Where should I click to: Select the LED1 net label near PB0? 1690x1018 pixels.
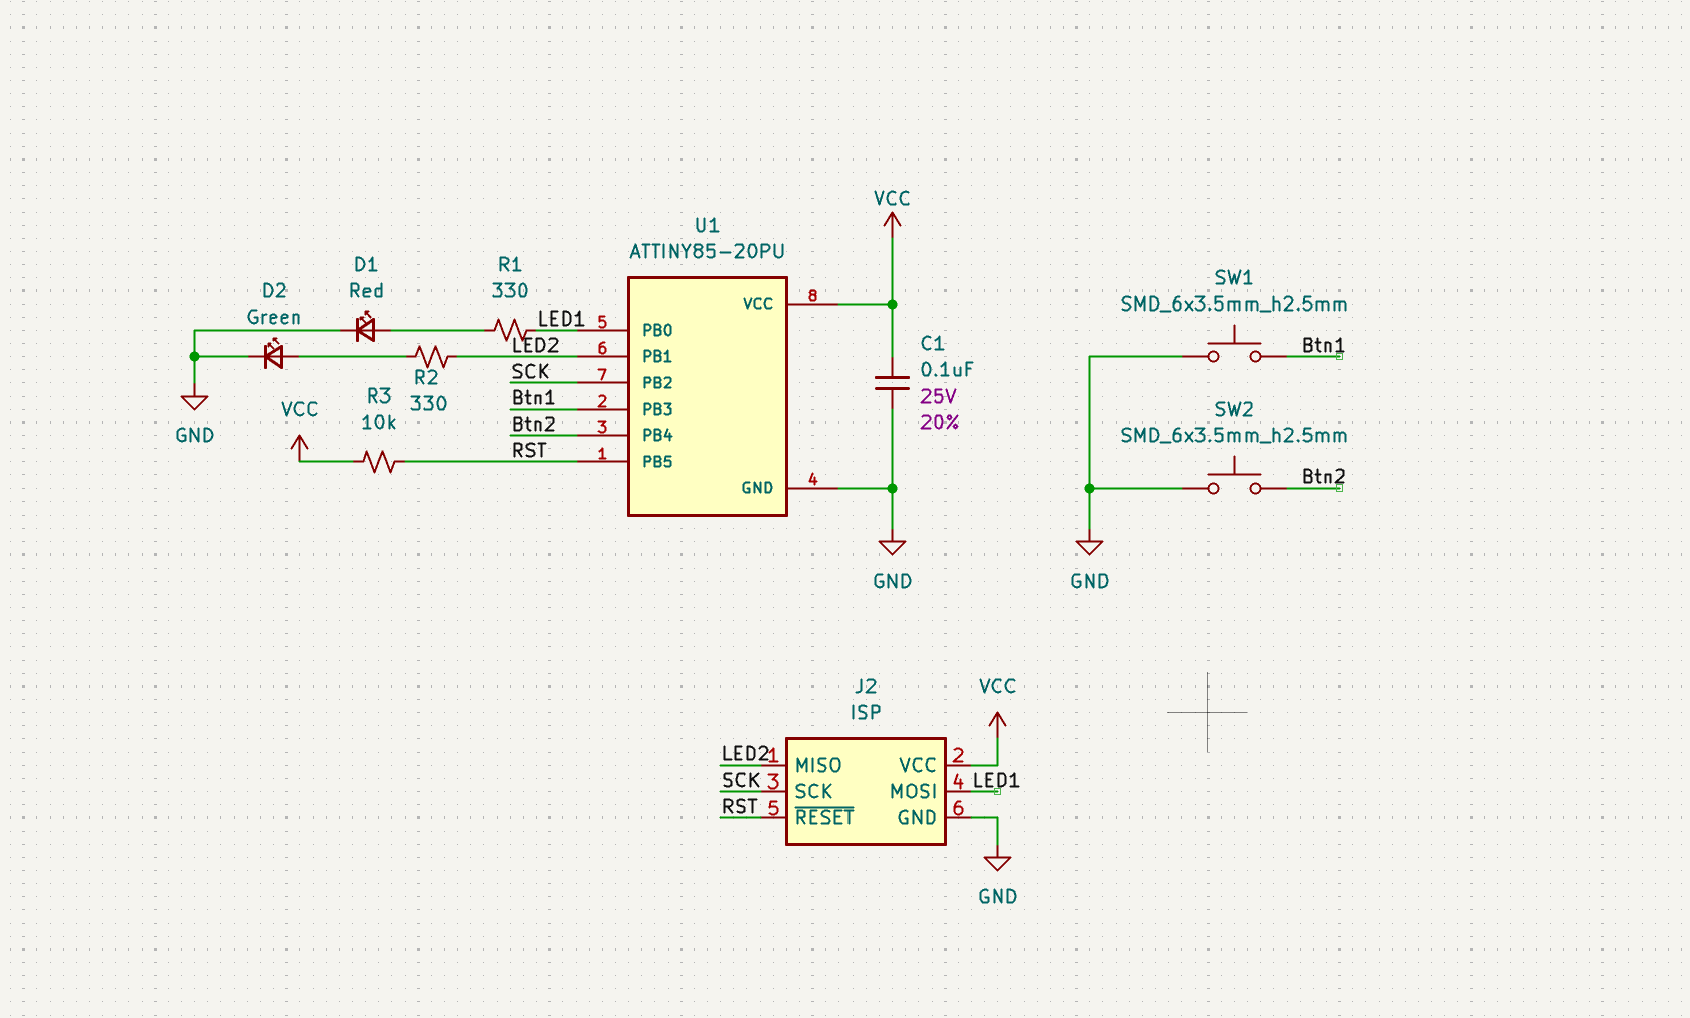pyautogui.click(x=561, y=319)
